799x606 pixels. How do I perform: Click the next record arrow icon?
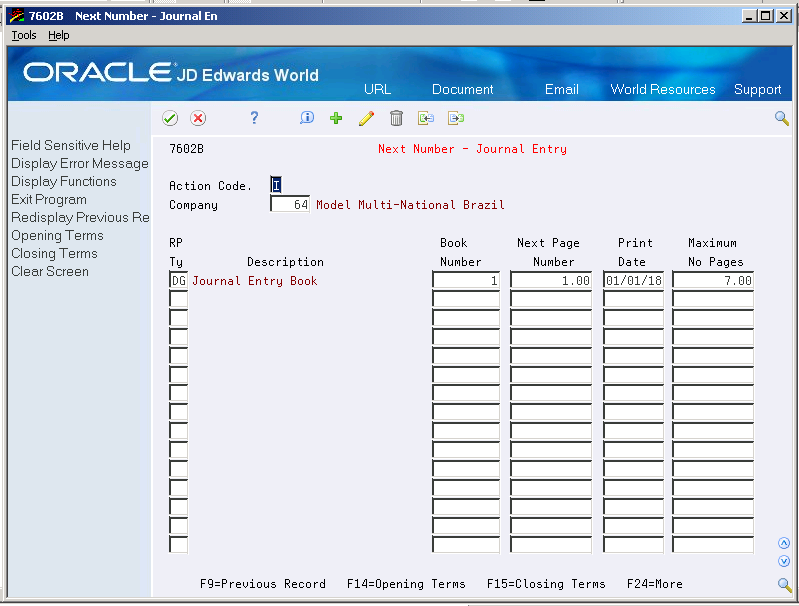tap(456, 118)
